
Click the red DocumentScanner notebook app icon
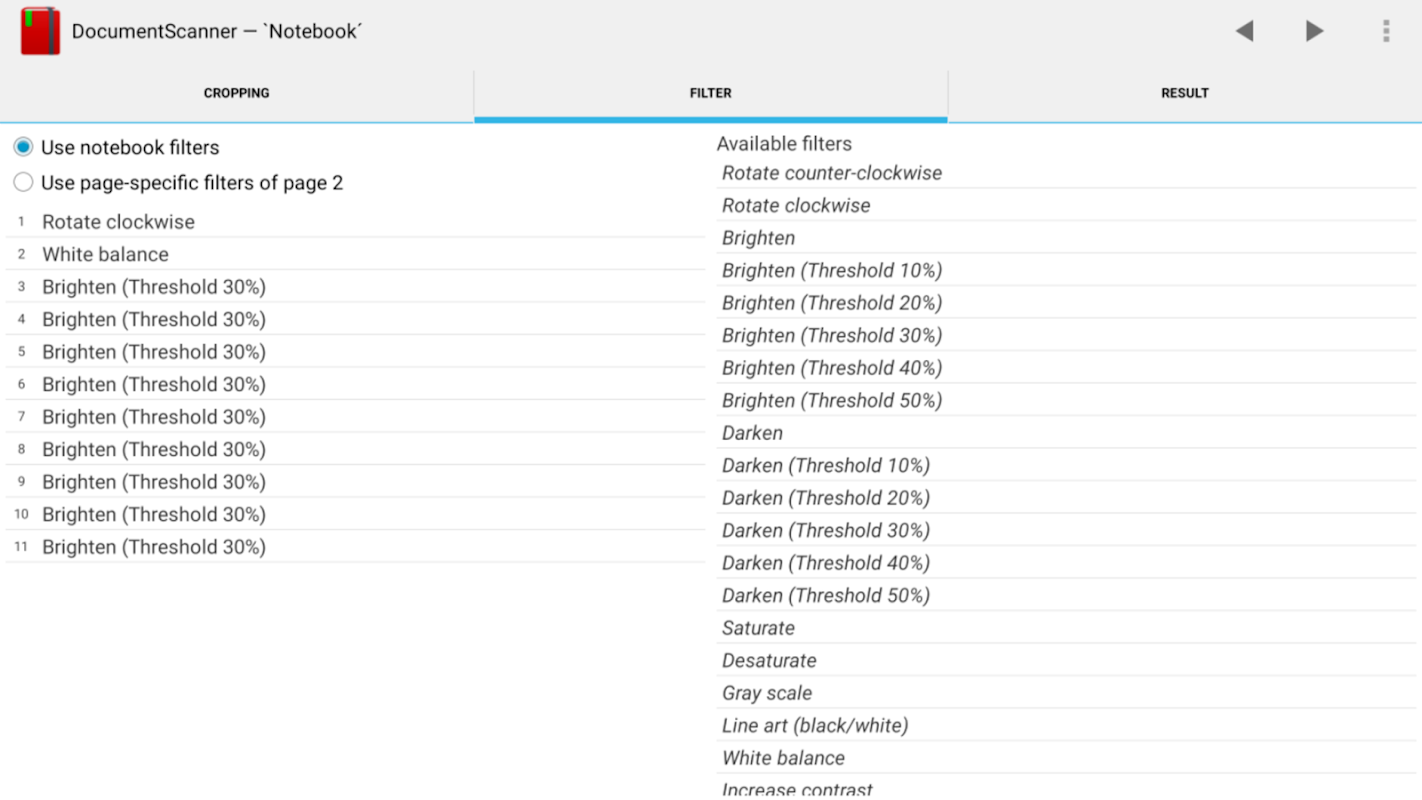click(x=40, y=31)
